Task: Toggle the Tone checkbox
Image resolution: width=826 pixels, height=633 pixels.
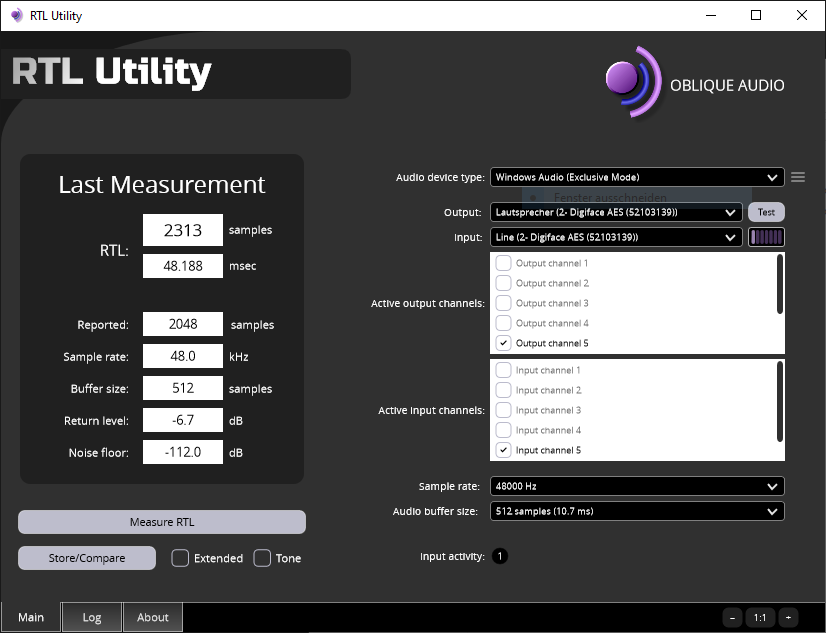Action: [x=262, y=558]
